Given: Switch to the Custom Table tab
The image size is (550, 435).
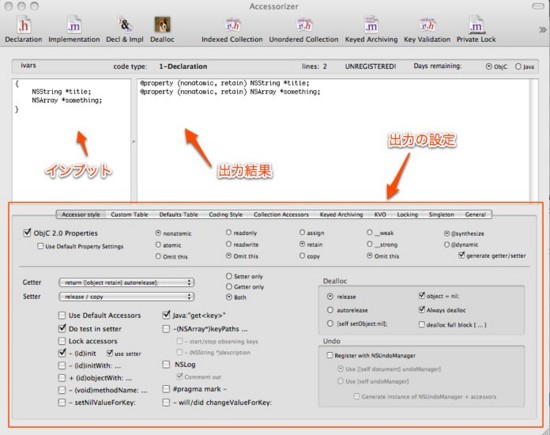Looking at the screenshot, I should point(129,214).
